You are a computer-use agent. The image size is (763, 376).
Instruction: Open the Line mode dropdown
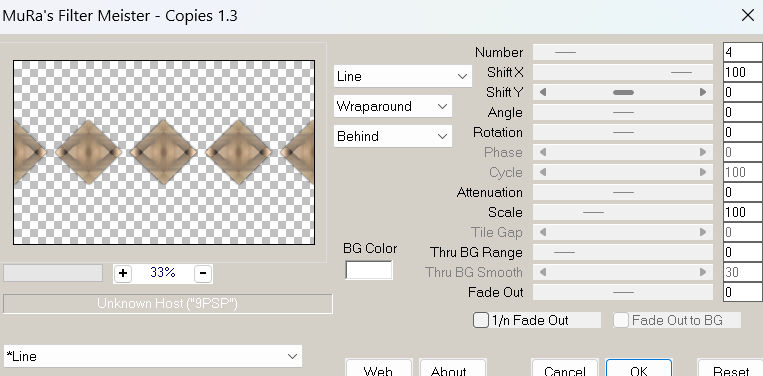coord(402,76)
